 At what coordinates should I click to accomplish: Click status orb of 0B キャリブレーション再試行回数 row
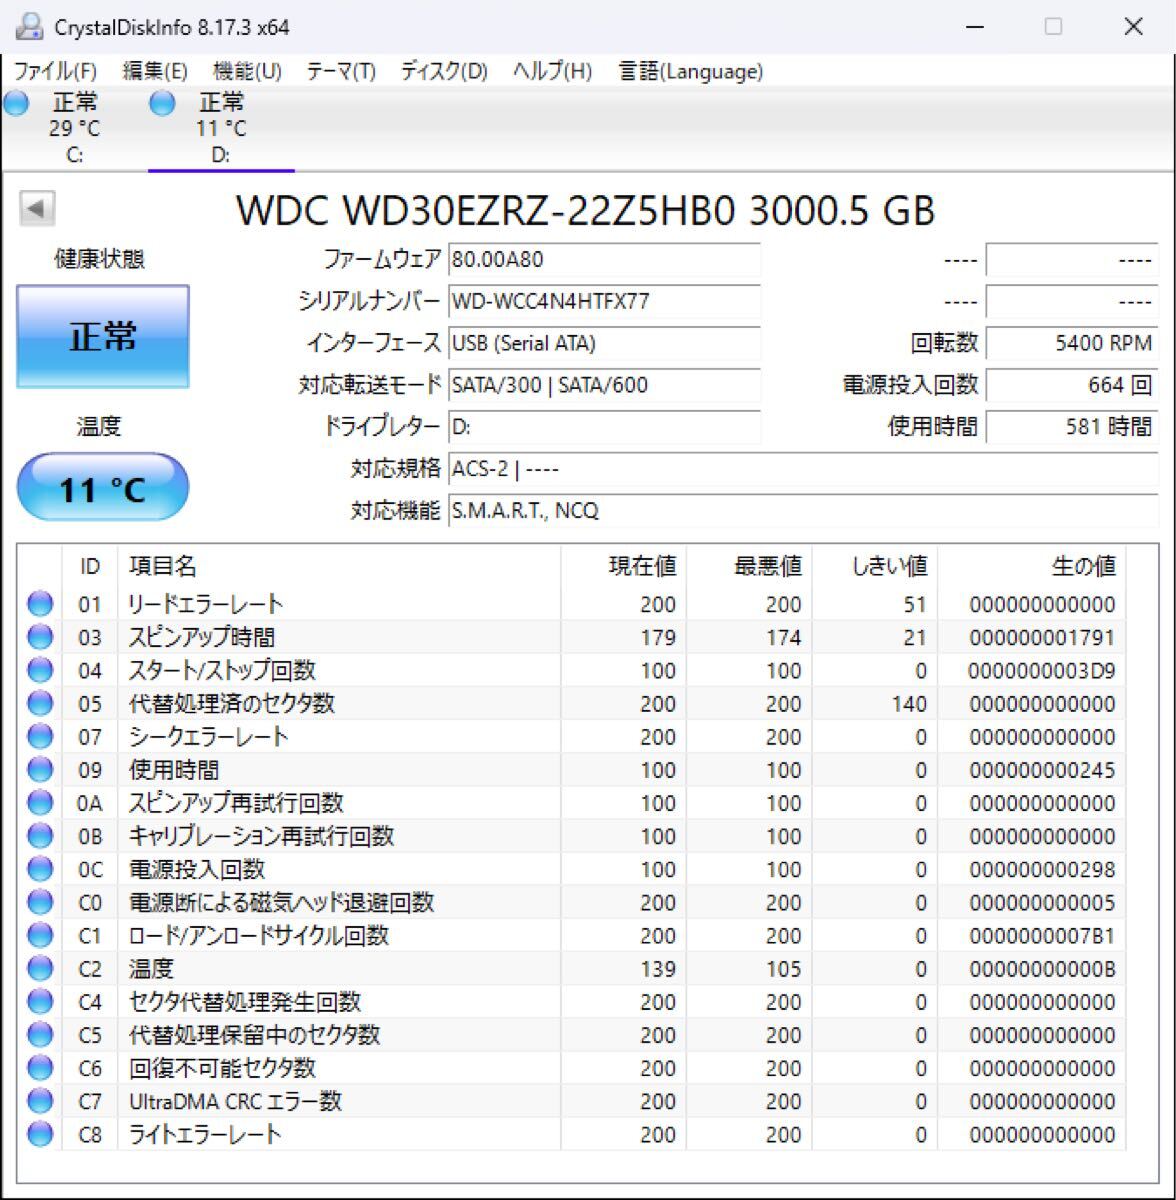(x=40, y=836)
